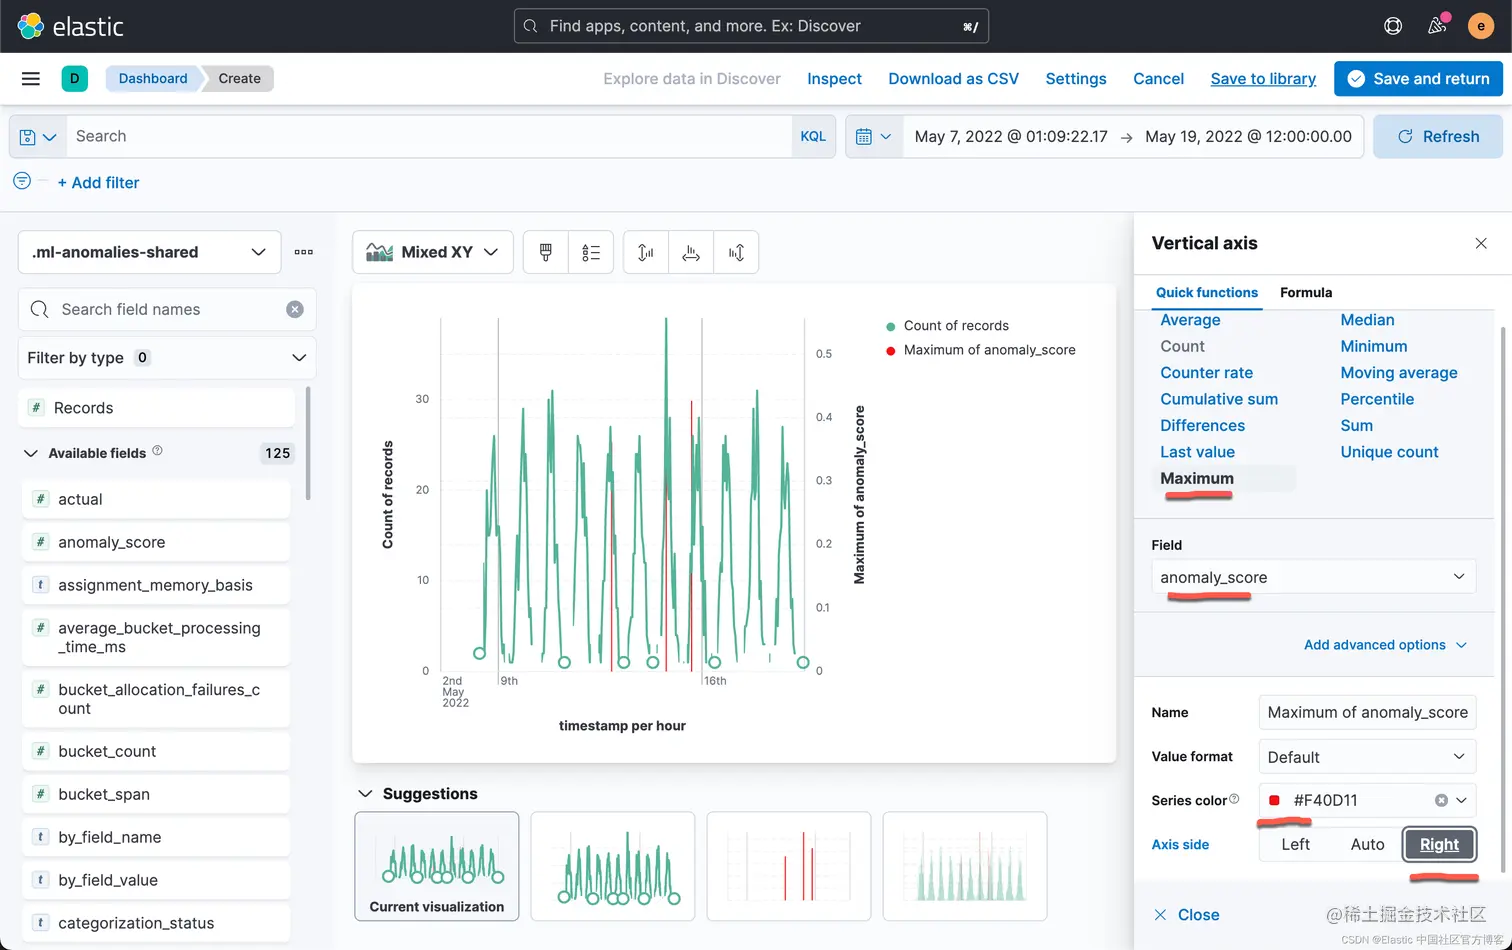The image size is (1512, 950).
Task: Open left axis settings icon
Action: (x=646, y=252)
